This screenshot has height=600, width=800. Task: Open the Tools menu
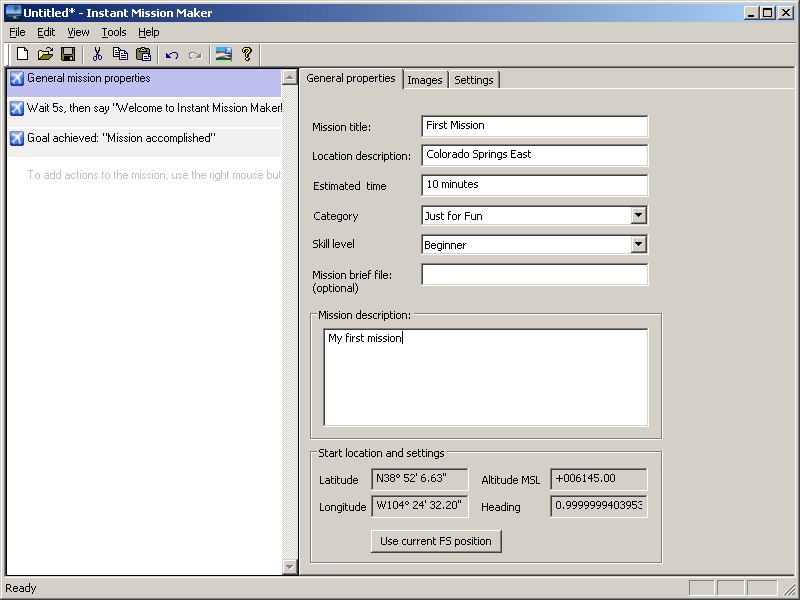(114, 33)
